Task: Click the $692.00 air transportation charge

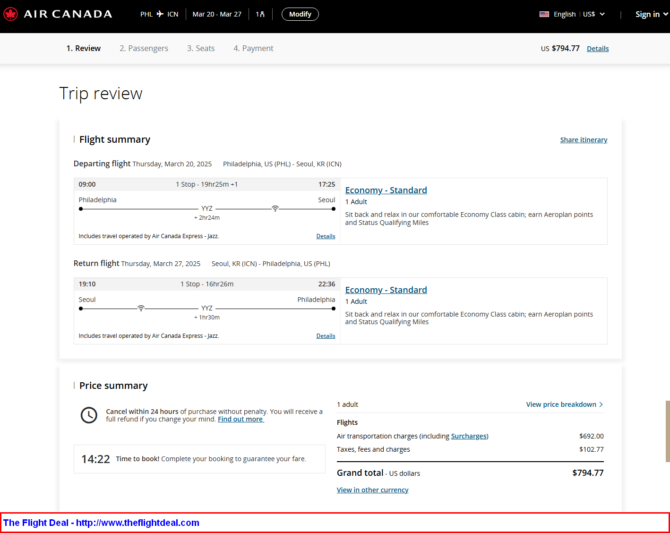Action: 591,436
